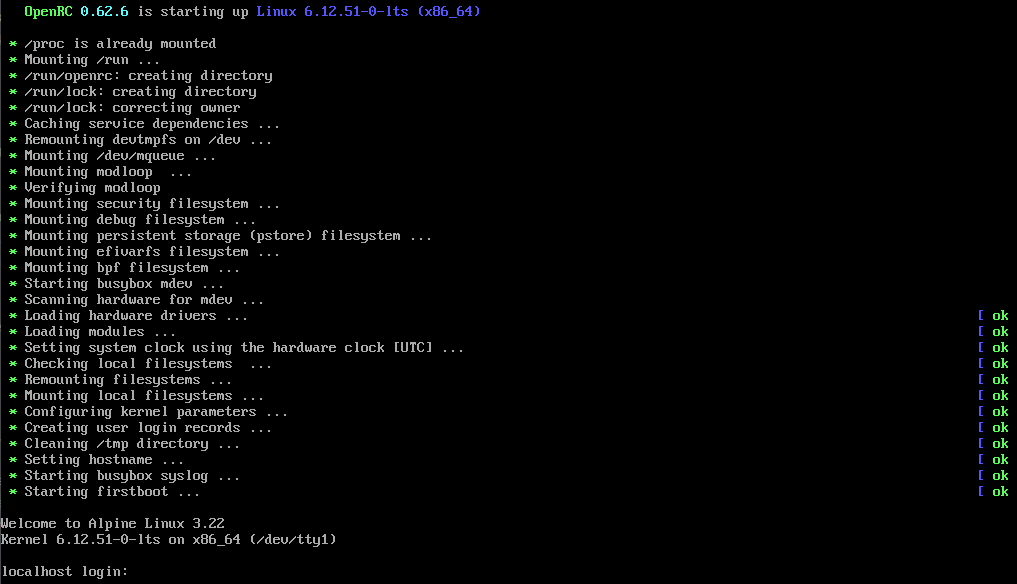
Task: Click the ok status beside Setting hostname
Action: click(1000, 460)
